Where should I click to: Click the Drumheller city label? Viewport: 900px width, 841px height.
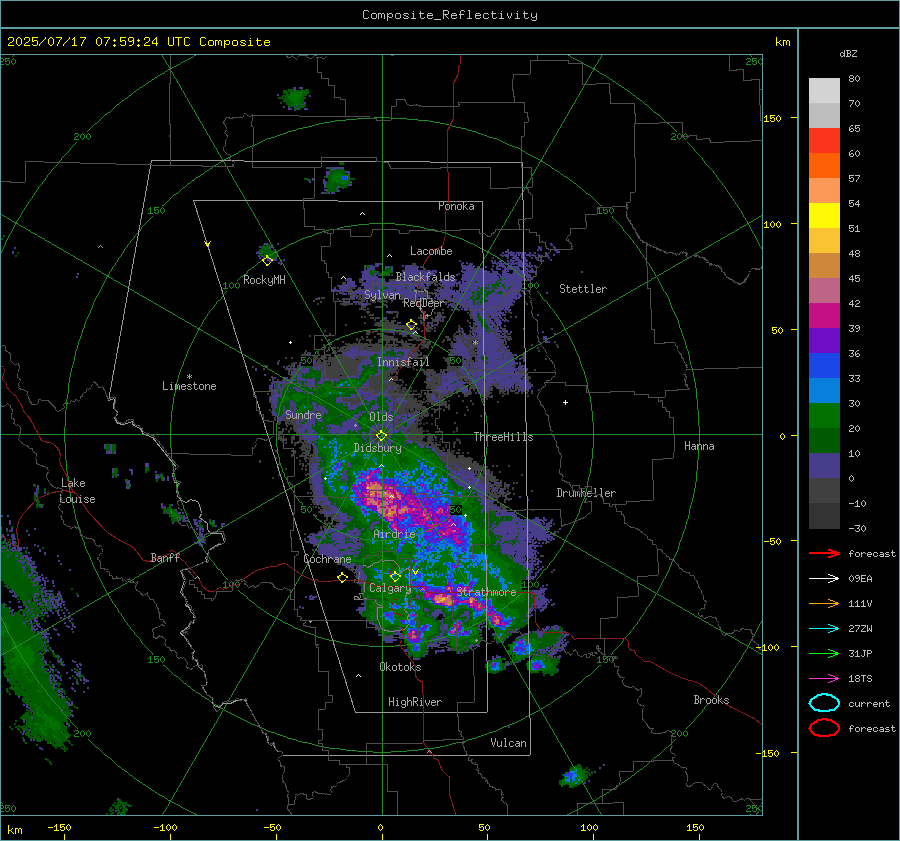coord(586,493)
